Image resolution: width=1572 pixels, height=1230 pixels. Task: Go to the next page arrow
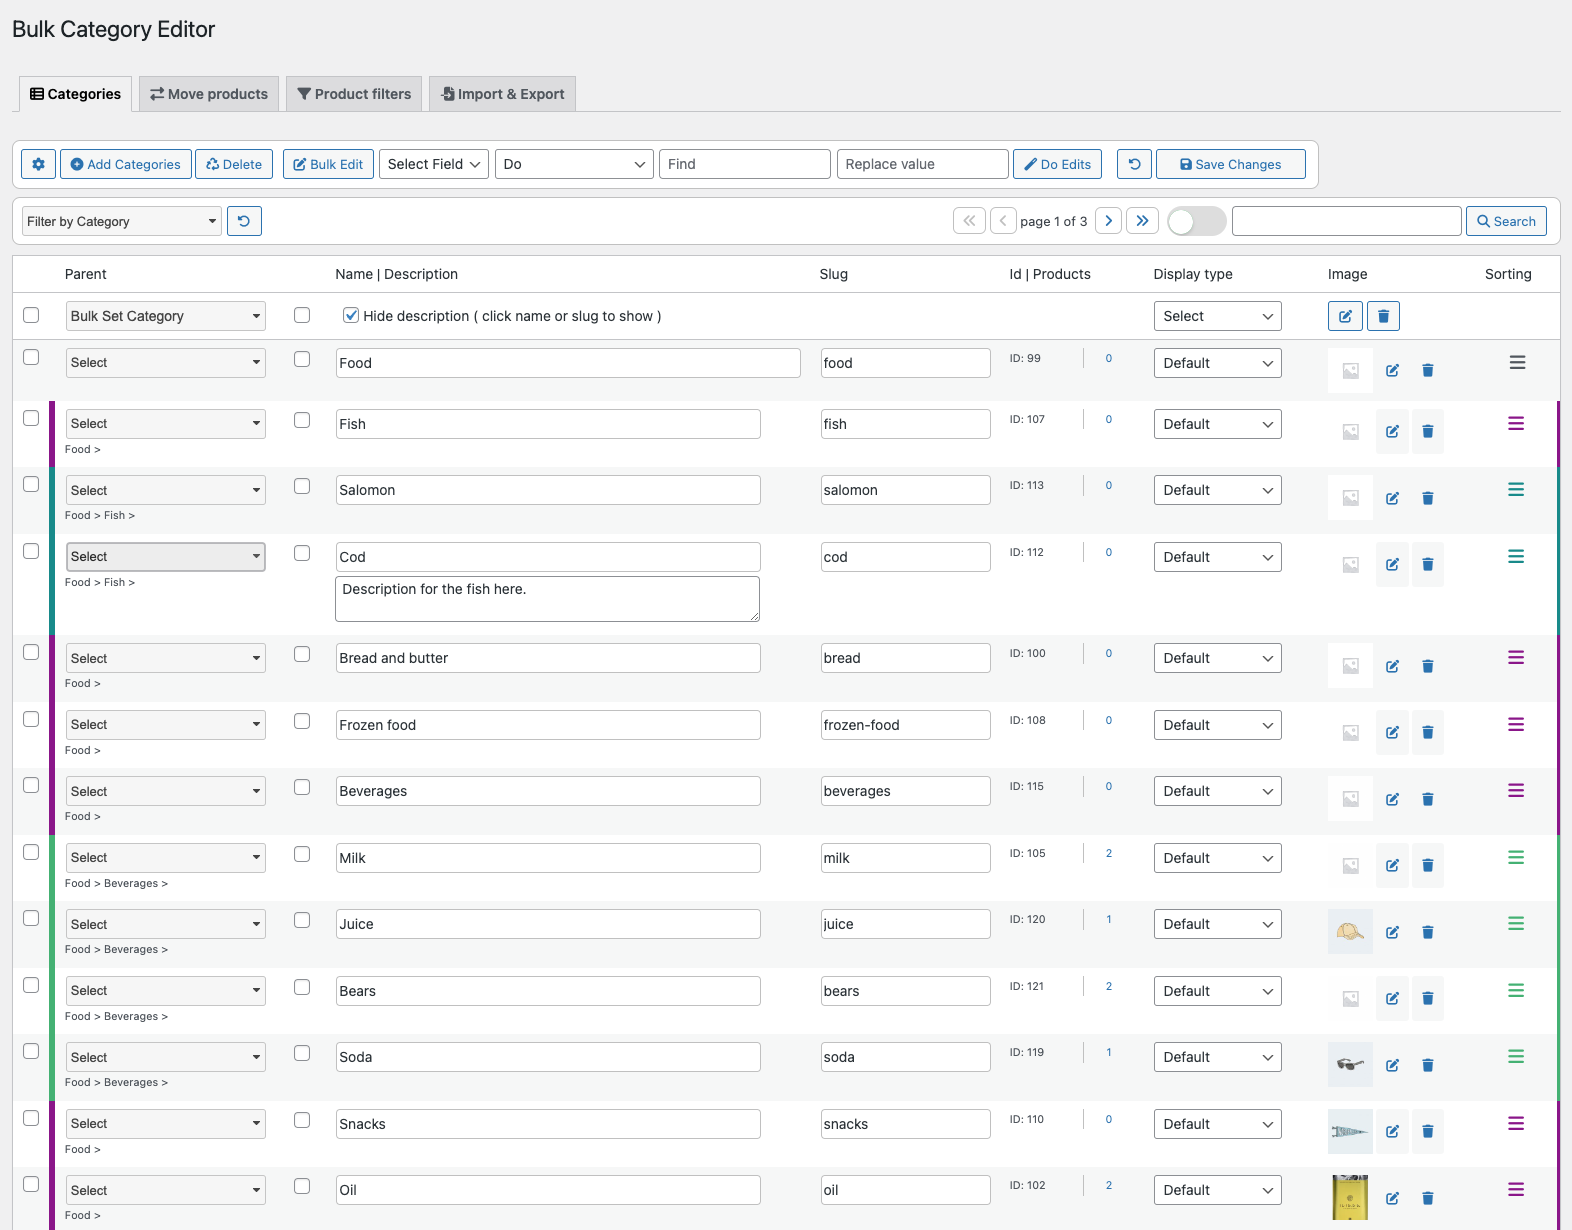tap(1108, 221)
